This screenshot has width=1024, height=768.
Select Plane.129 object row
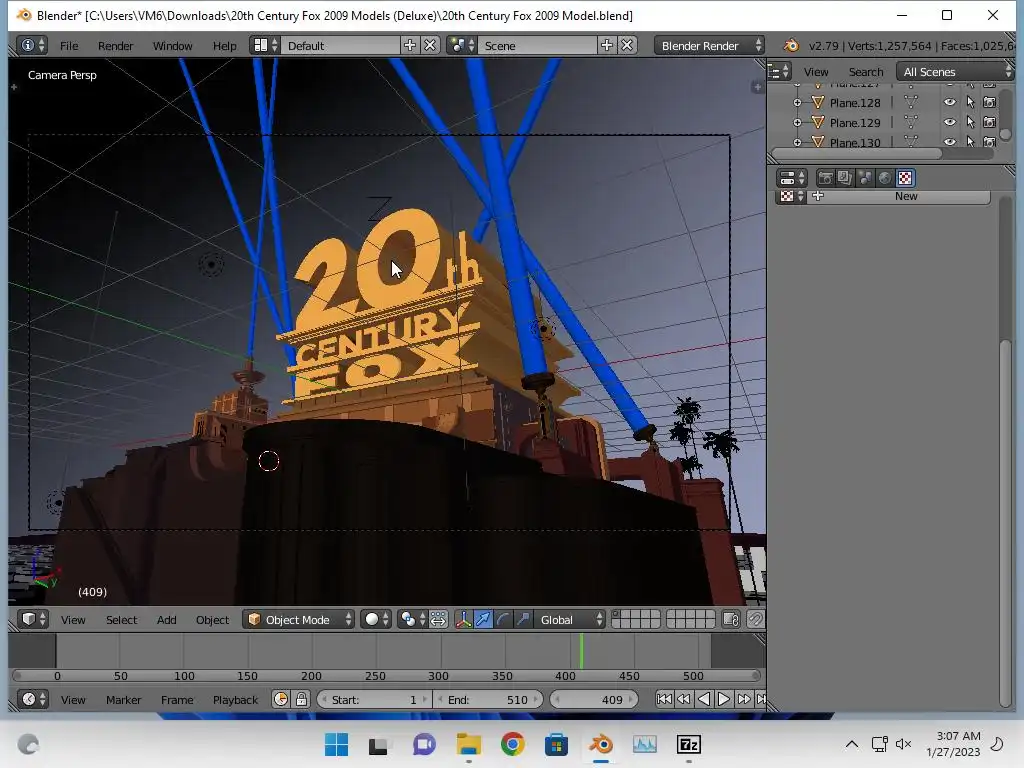click(x=855, y=123)
